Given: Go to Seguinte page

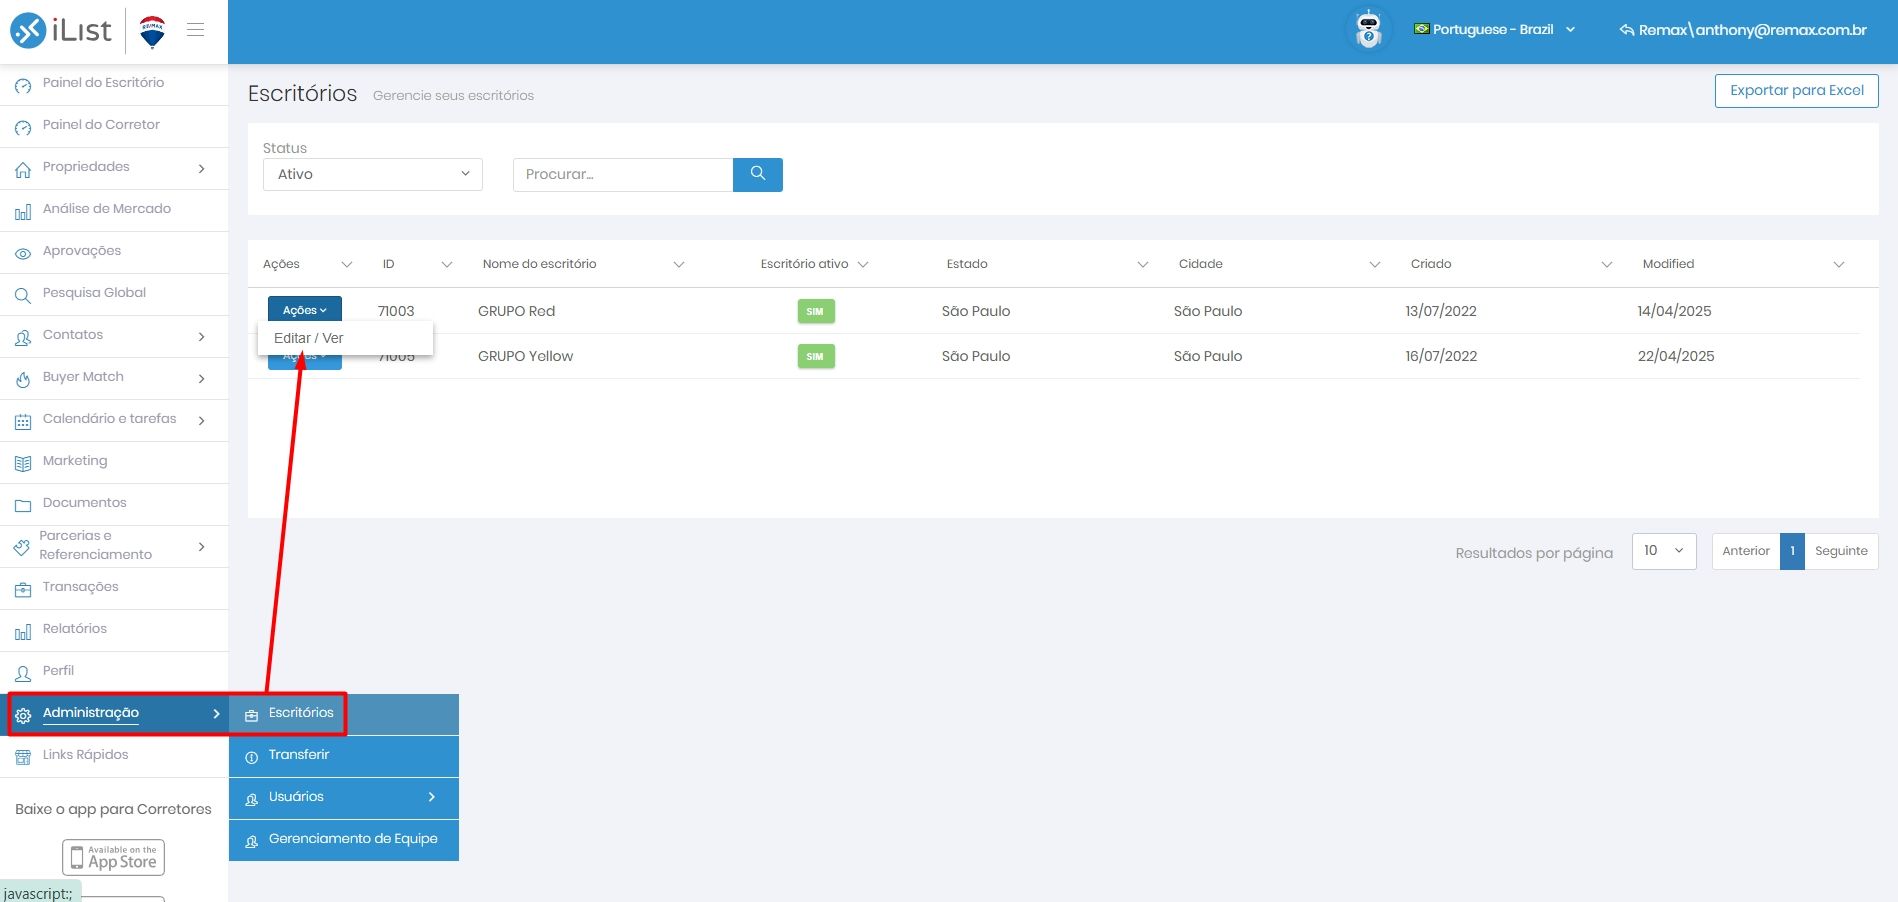Looking at the screenshot, I should (1841, 551).
